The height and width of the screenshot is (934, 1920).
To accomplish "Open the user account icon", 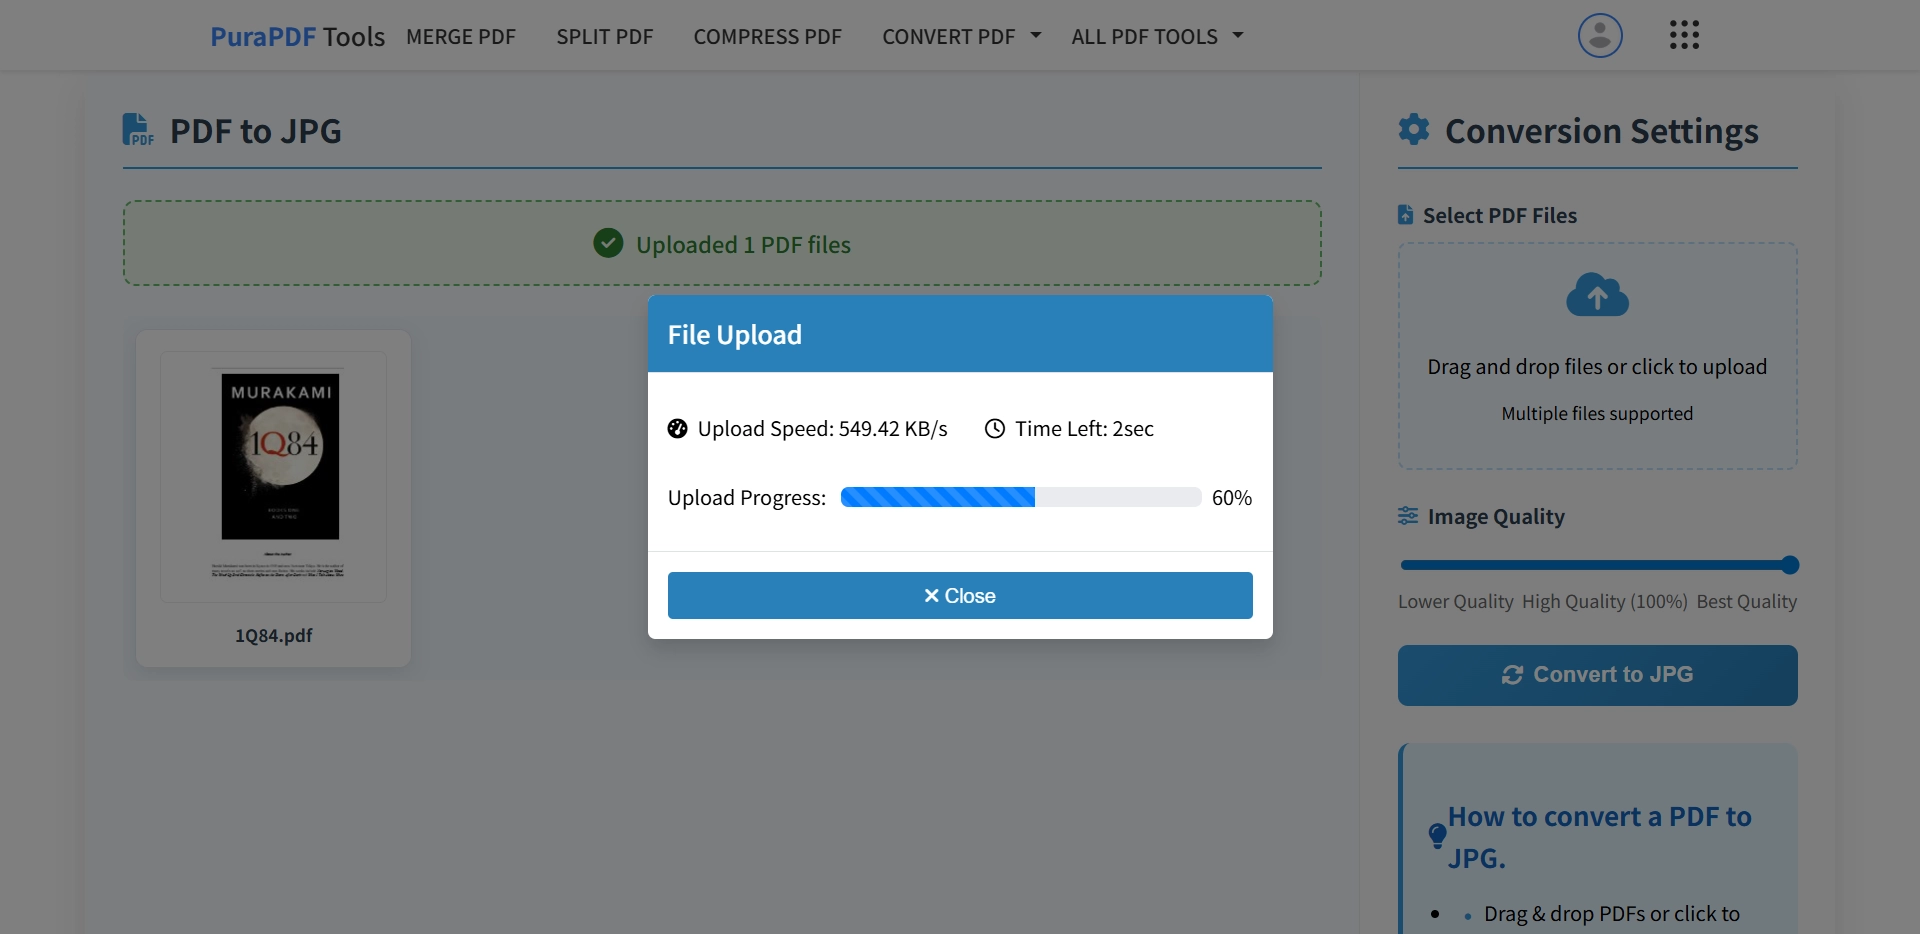I will [1598, 35].
